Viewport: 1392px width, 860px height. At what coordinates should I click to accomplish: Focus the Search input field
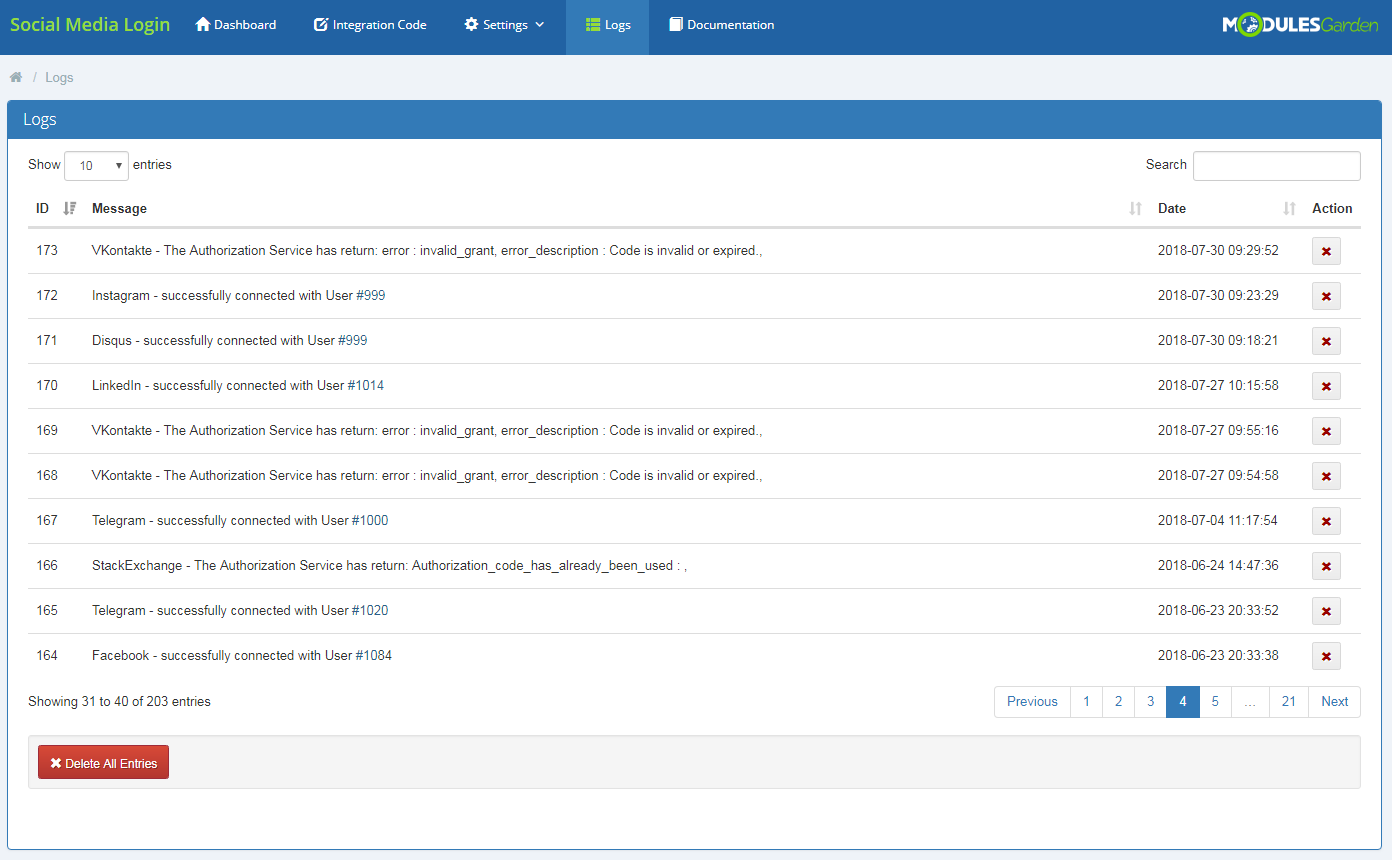click(x=1276, y=166)
